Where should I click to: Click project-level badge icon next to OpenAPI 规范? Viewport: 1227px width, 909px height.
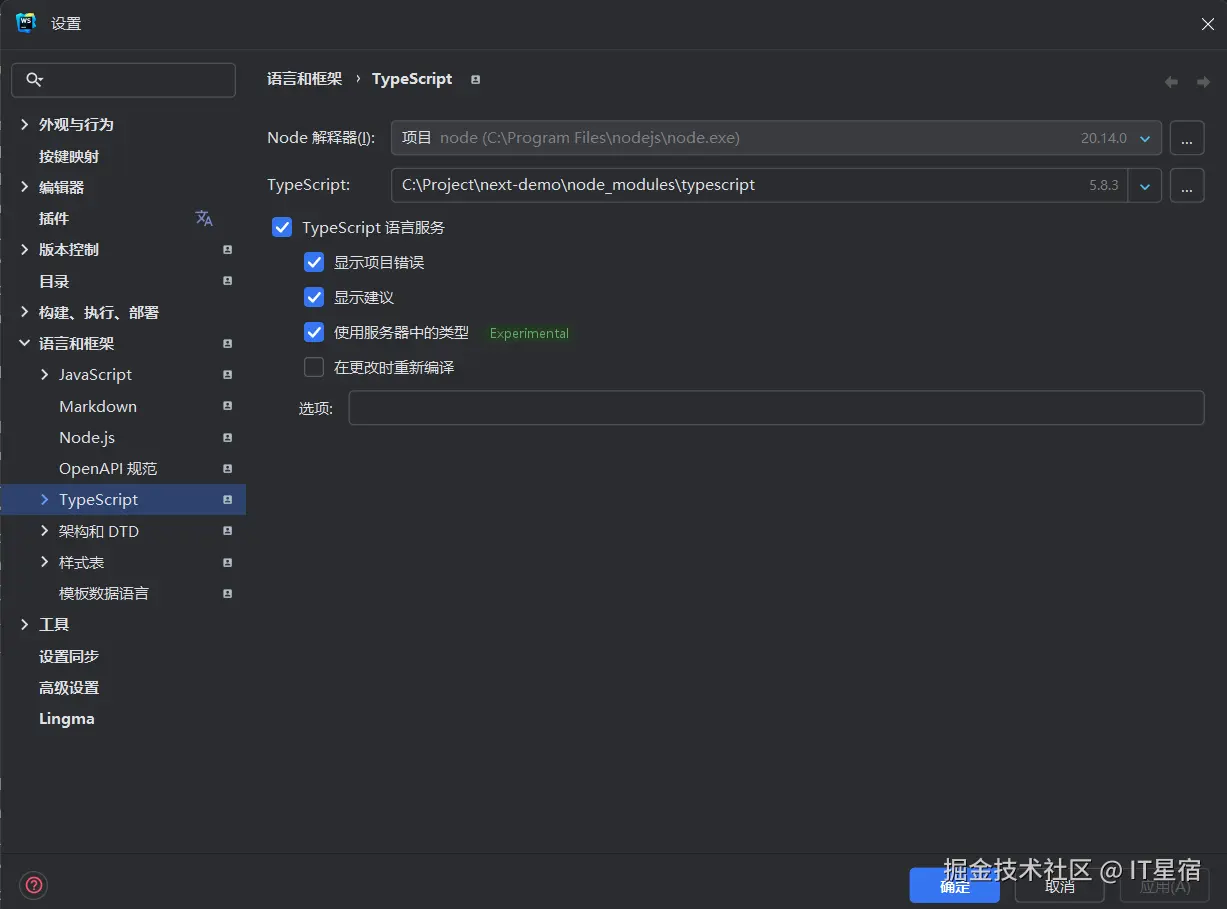[228, 469]
